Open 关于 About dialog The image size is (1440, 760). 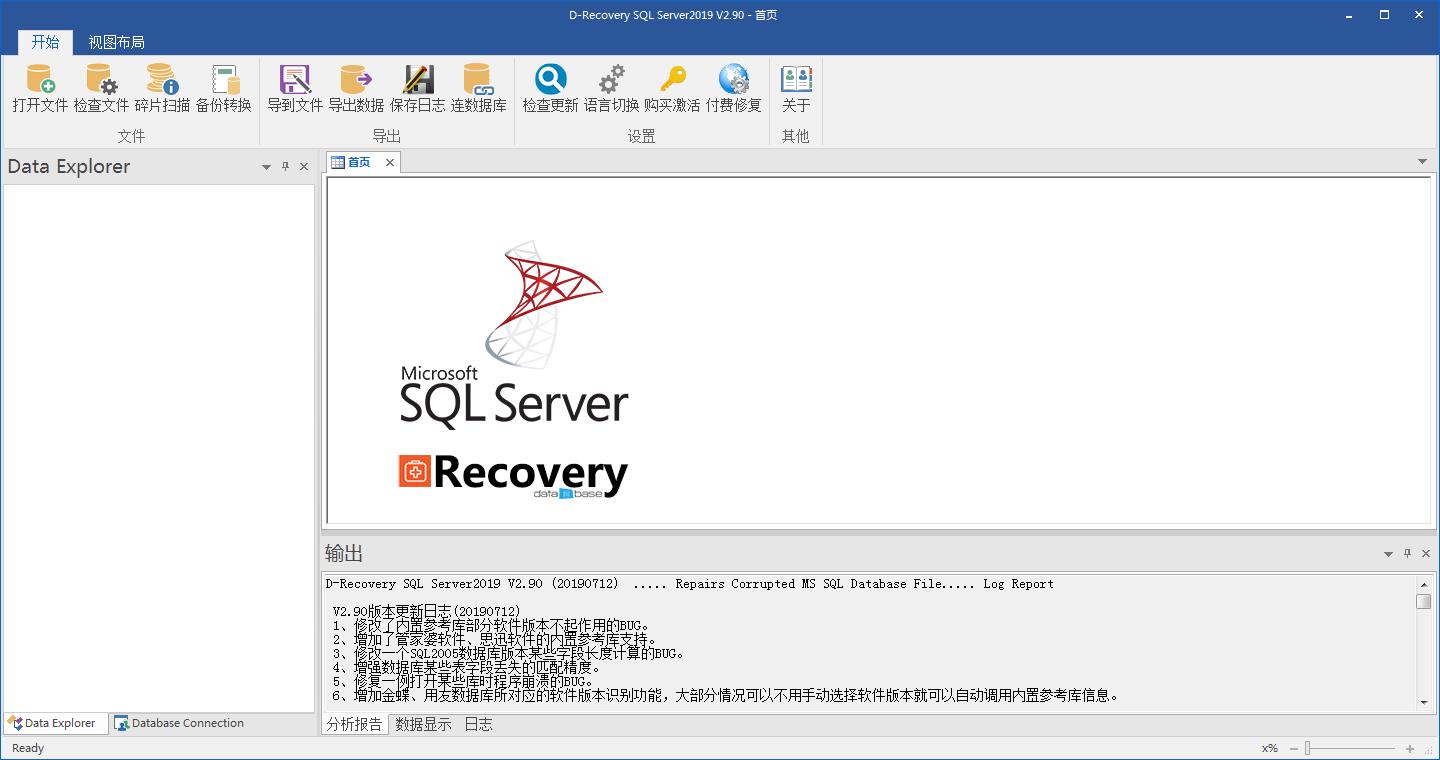pos(795,88)
